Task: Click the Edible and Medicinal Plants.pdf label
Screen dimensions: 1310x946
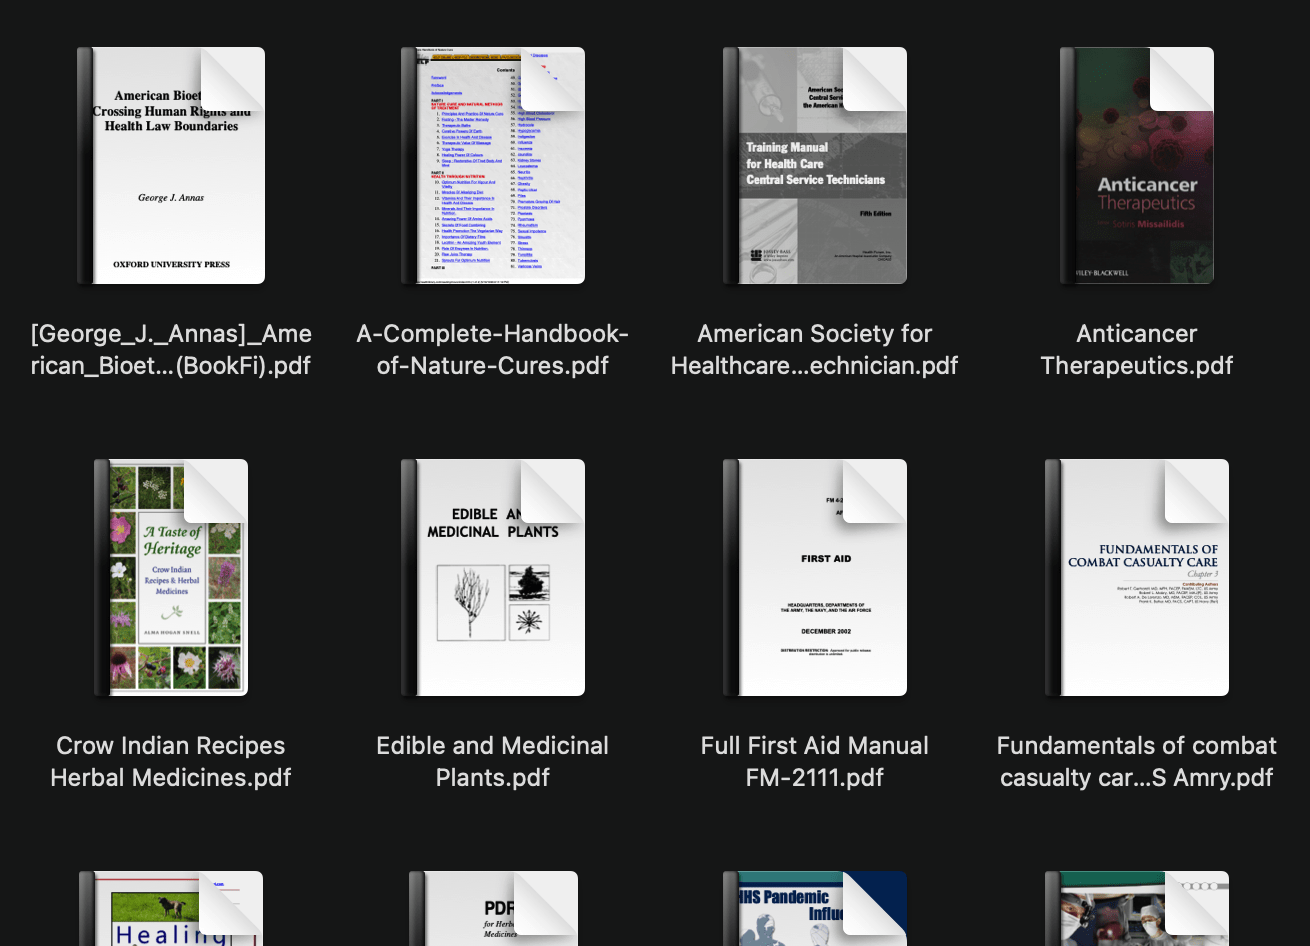Action: tap(493, 761)
